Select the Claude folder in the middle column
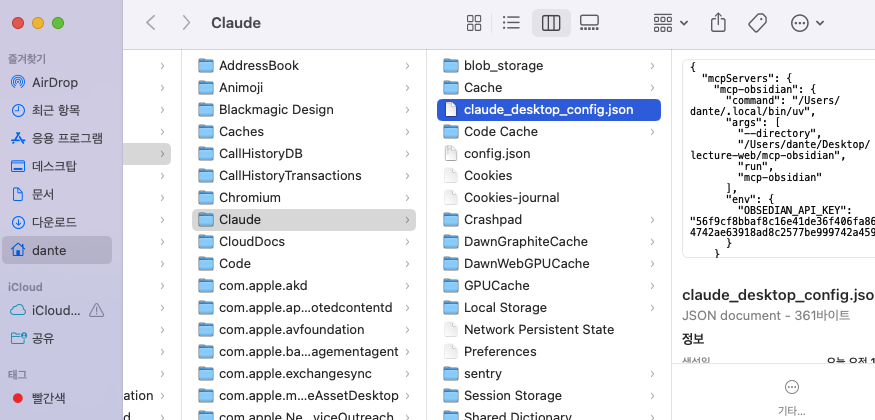This screenshot has height=420, width=875. (304, 220)
